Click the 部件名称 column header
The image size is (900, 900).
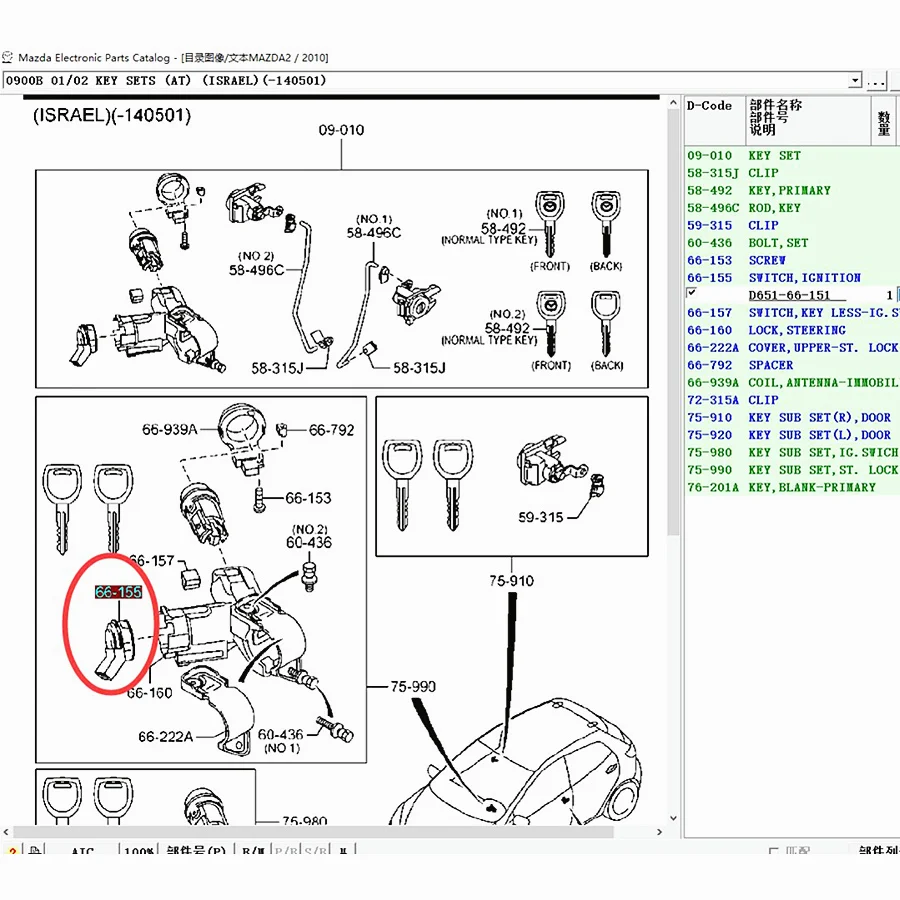808,120
